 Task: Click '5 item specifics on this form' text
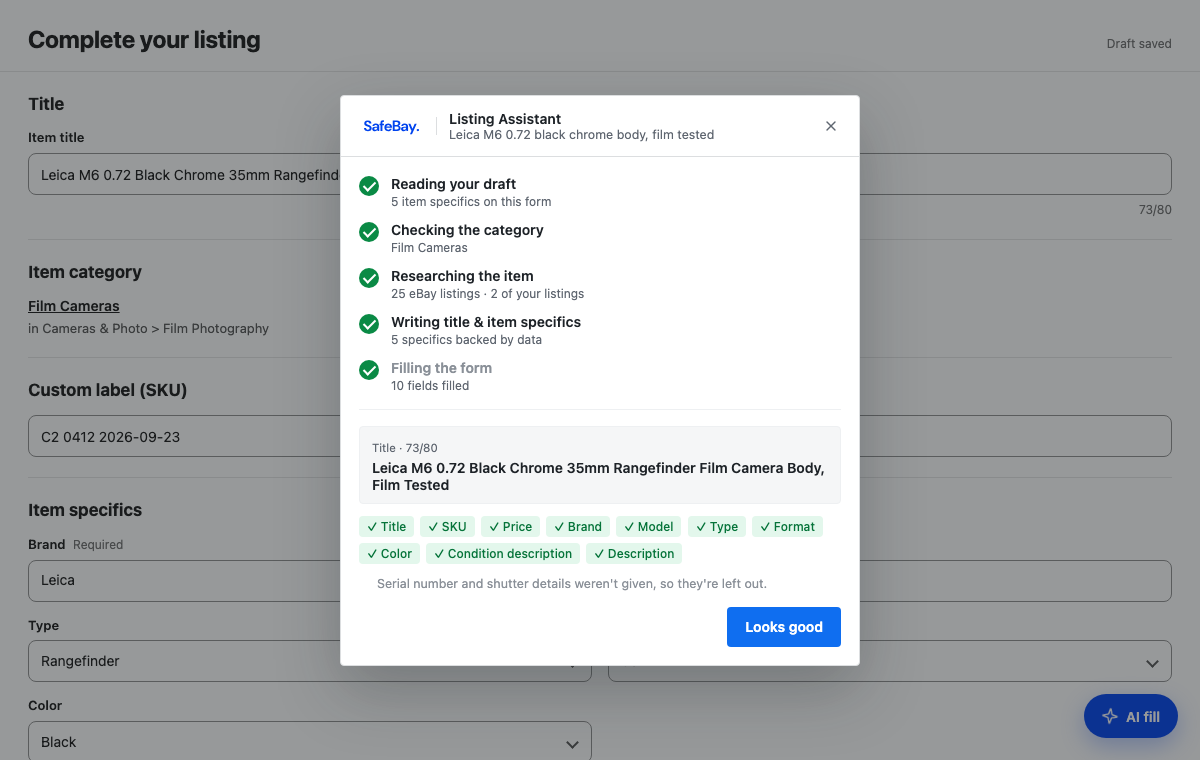[x=471, y=202]
